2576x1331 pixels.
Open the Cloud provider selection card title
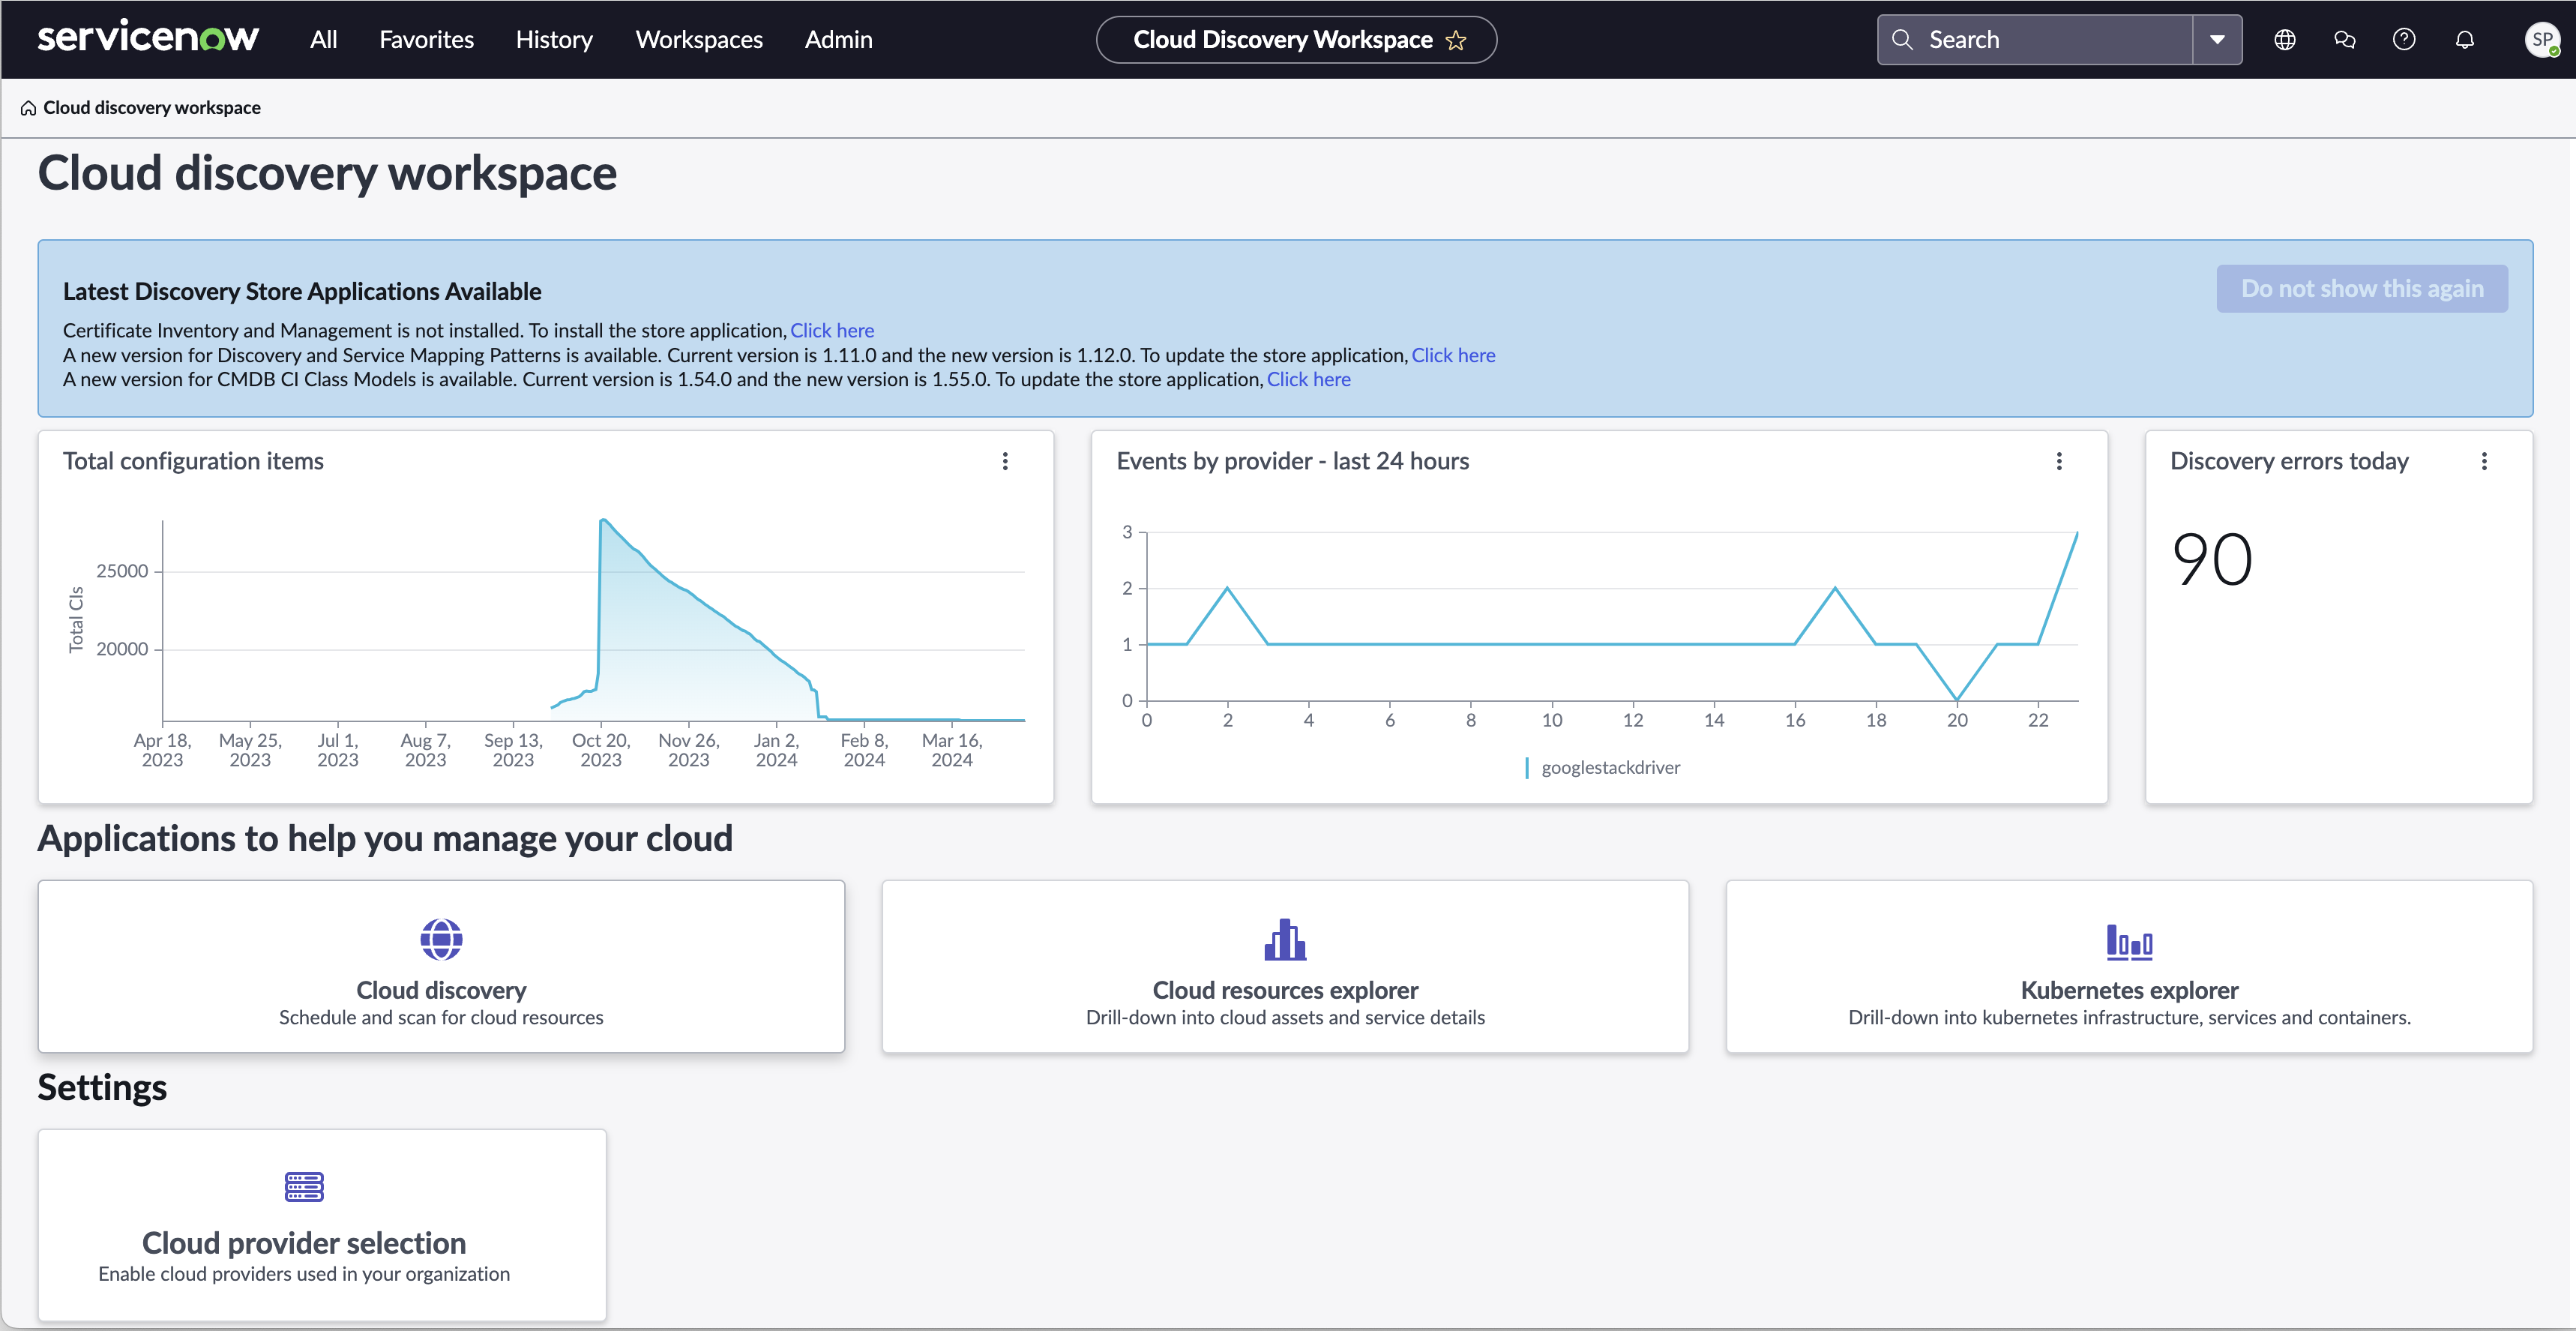pos(304,1243)
